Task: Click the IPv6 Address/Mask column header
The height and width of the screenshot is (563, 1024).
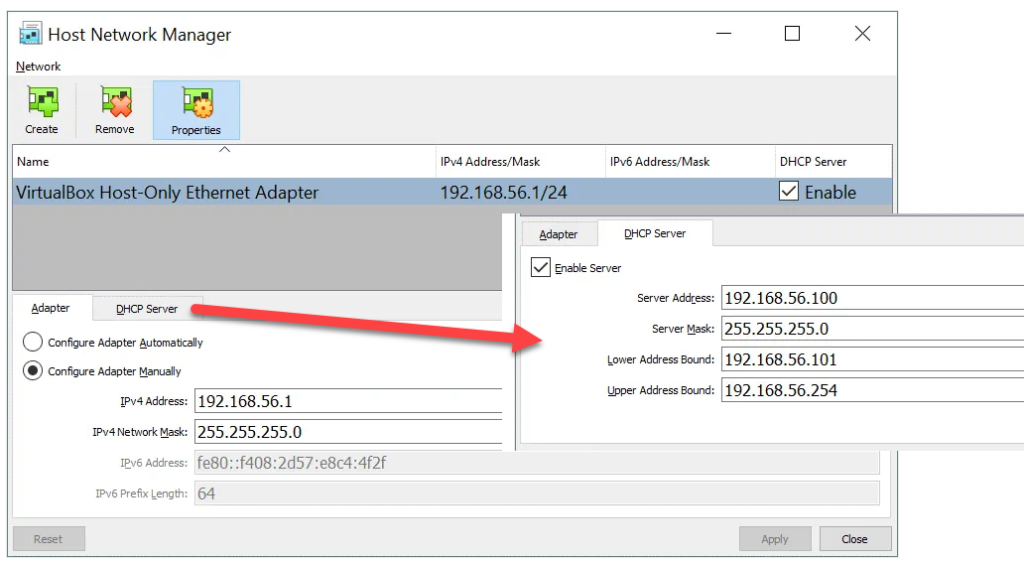Action: [x=690, y=161]
